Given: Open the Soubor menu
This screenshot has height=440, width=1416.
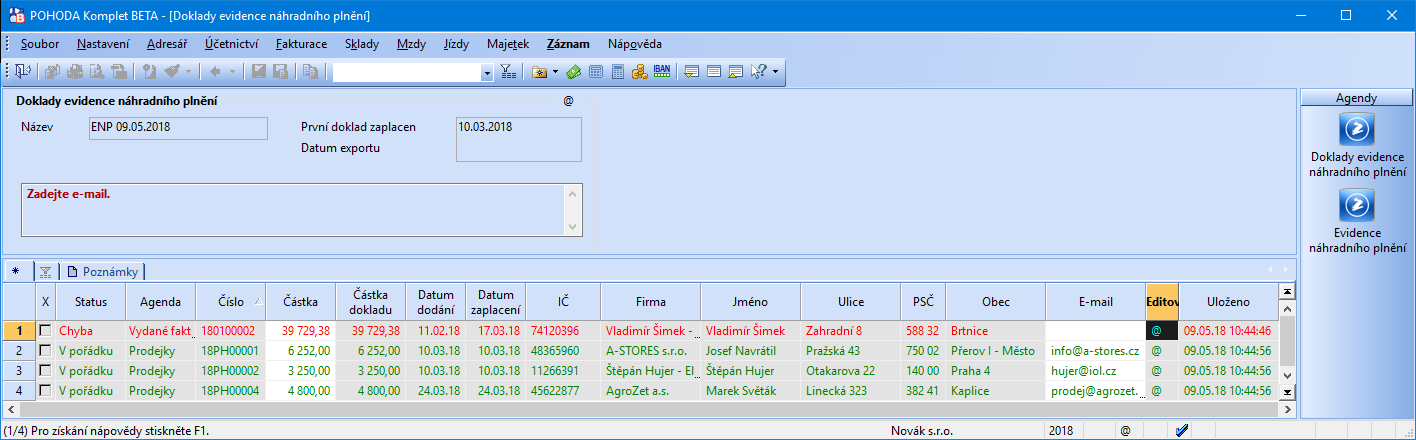Looking at the screenshot, I should click(40, 44).
